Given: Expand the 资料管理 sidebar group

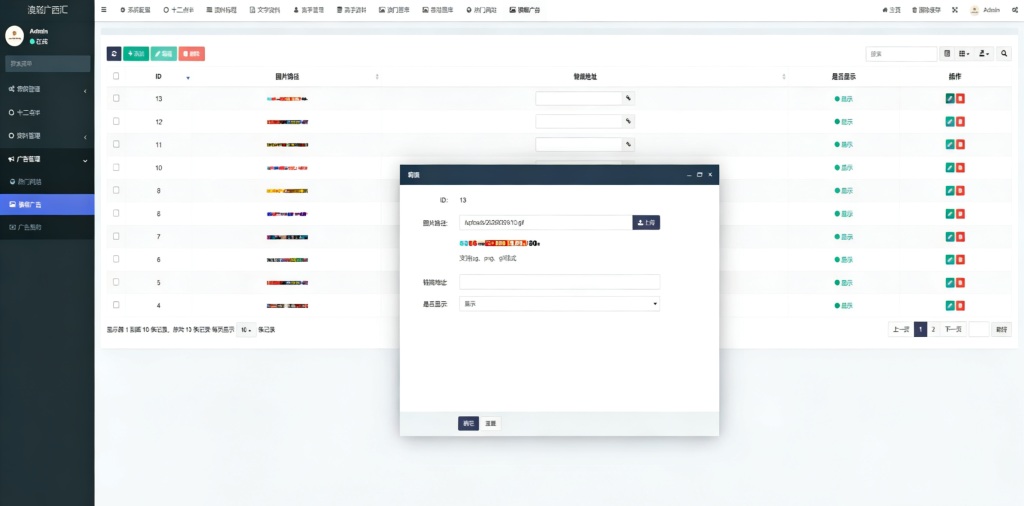Looking at the screenshot, I should coord(47,136).
